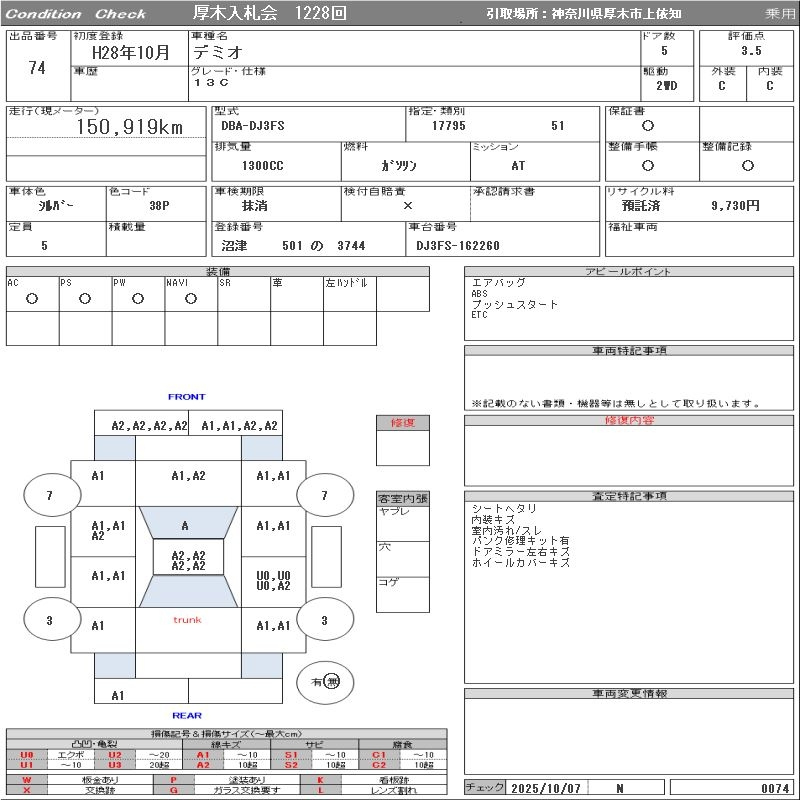800x800 pixels.
Task: Toggle the AC equipment circle
Action: [x=32, y=298]
